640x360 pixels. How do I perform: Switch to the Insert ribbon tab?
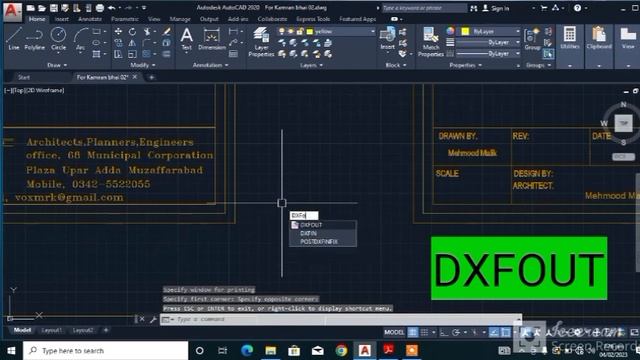tap(62, 19)
